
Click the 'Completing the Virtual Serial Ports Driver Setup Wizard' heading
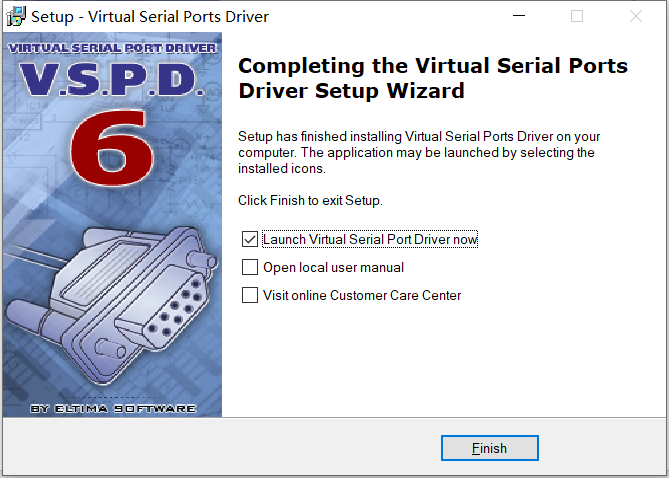click(x=433, y=78)
